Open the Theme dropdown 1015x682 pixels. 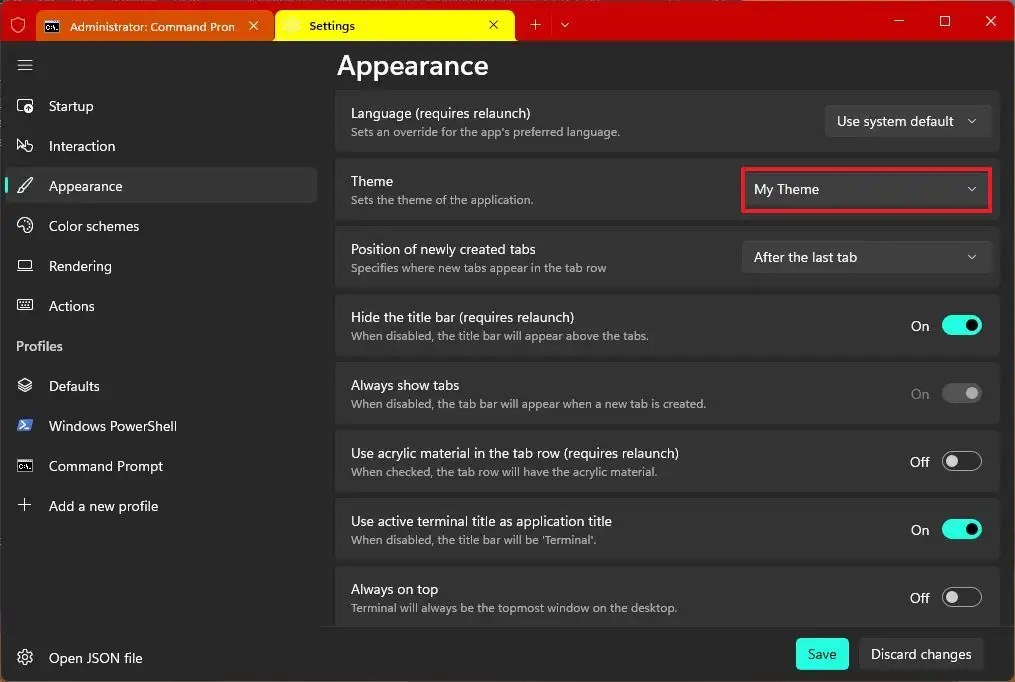pyautogui.click(x=865, y=189)
